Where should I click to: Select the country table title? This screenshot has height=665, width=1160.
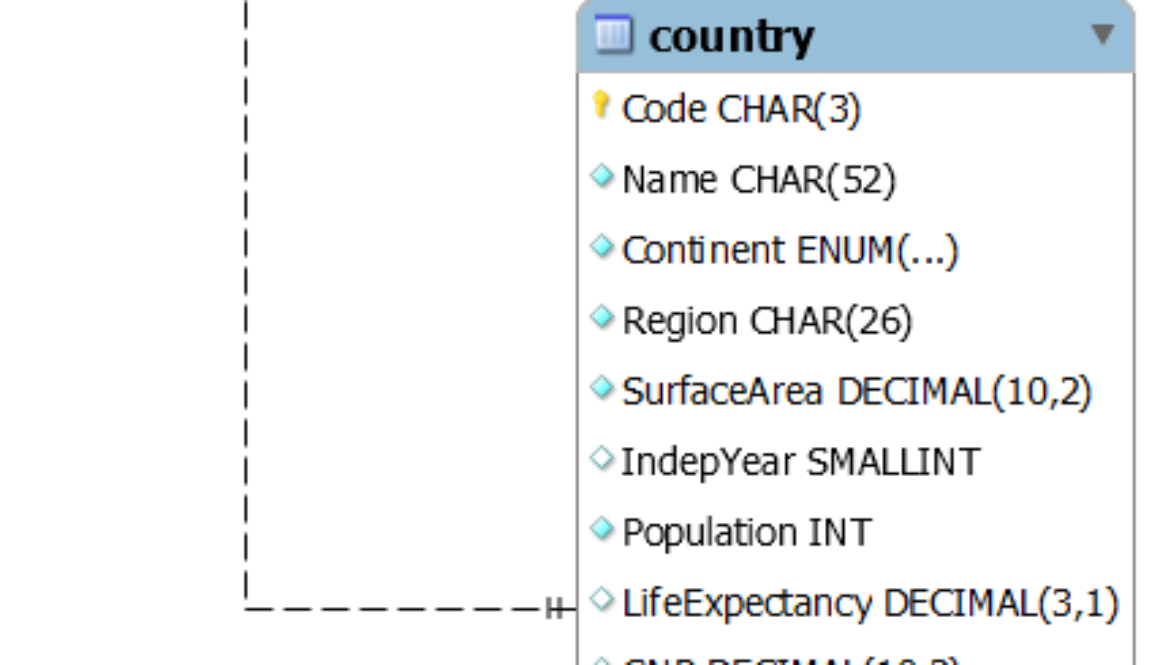pyautogui.click(x=731, y=37)
